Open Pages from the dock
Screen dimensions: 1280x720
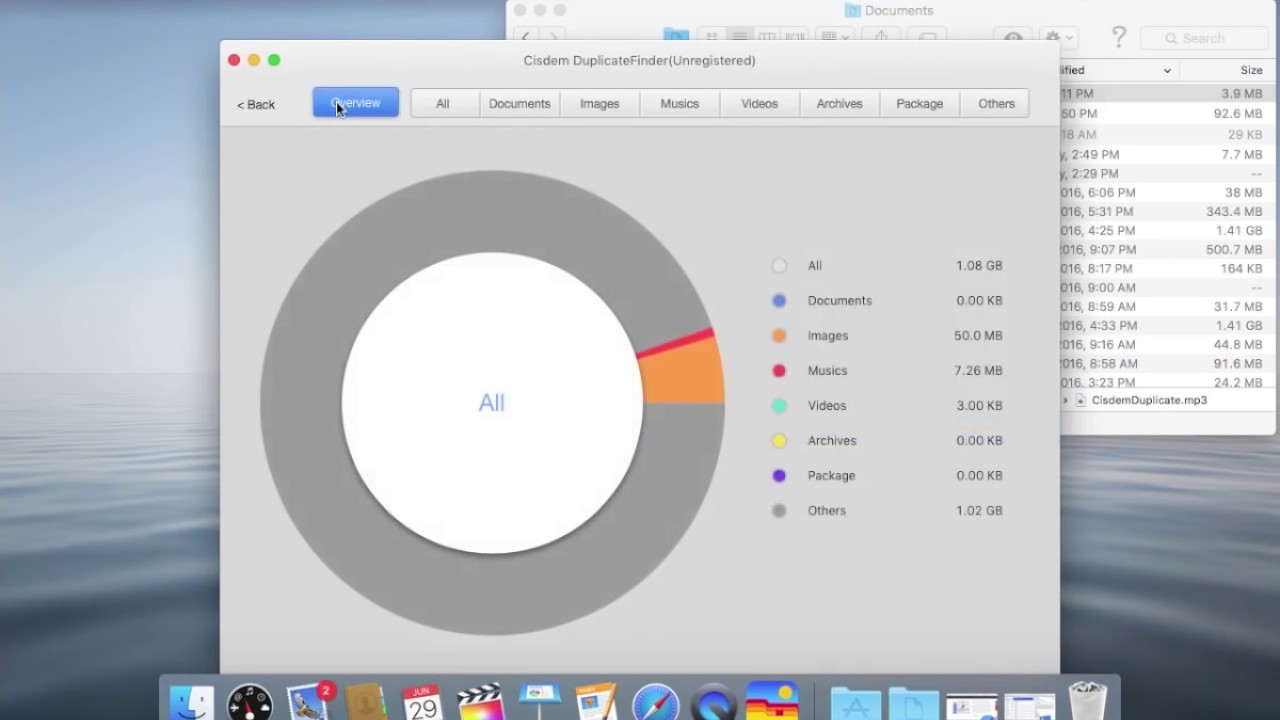[597, 703]
